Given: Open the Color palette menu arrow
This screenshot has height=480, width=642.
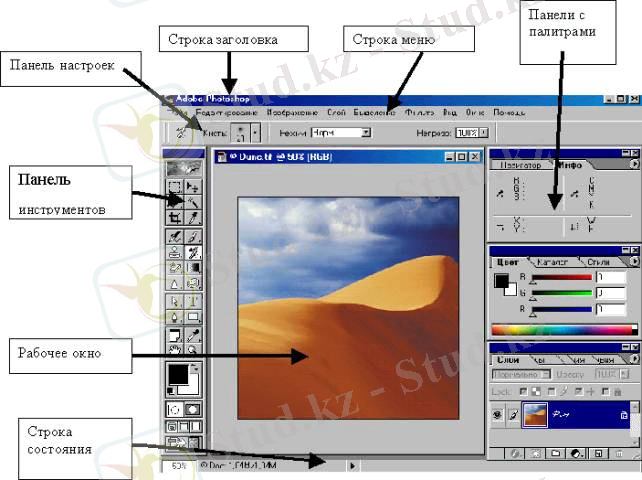Looking at the screenshot, I should tap(634, 261).
